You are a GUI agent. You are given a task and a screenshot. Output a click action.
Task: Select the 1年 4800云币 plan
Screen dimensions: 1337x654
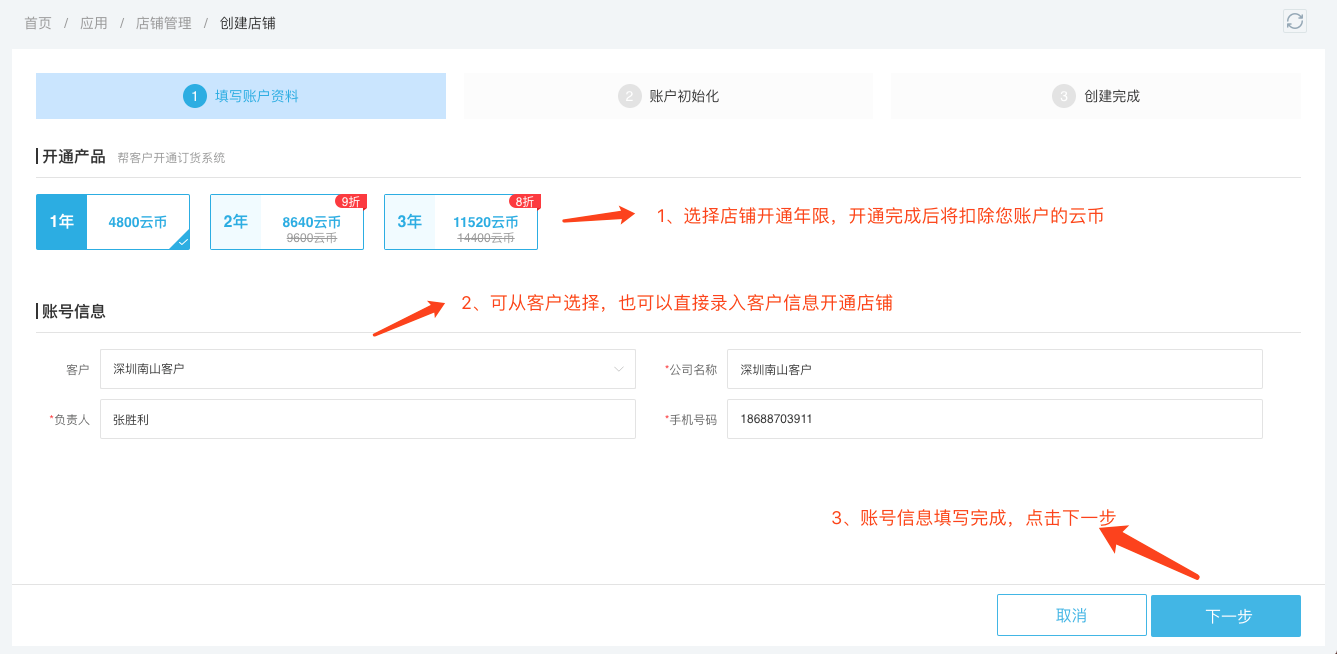click(x=113, y=222)
